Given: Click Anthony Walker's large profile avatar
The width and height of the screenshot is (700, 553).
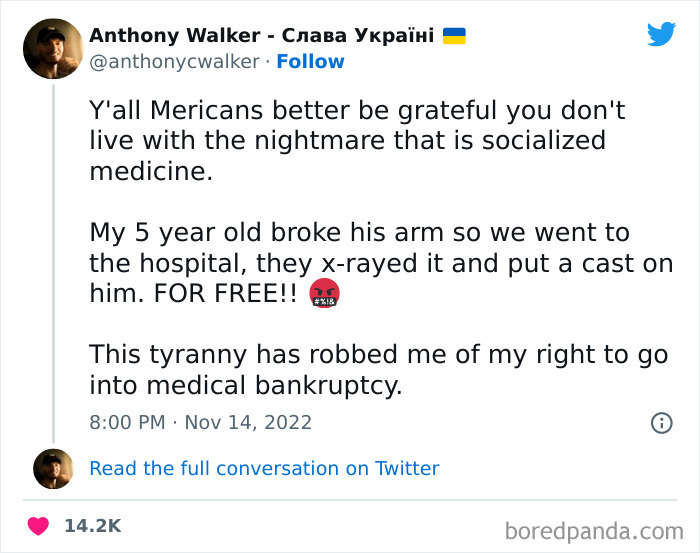Looking at the screenshot, I should pos(52,48).
